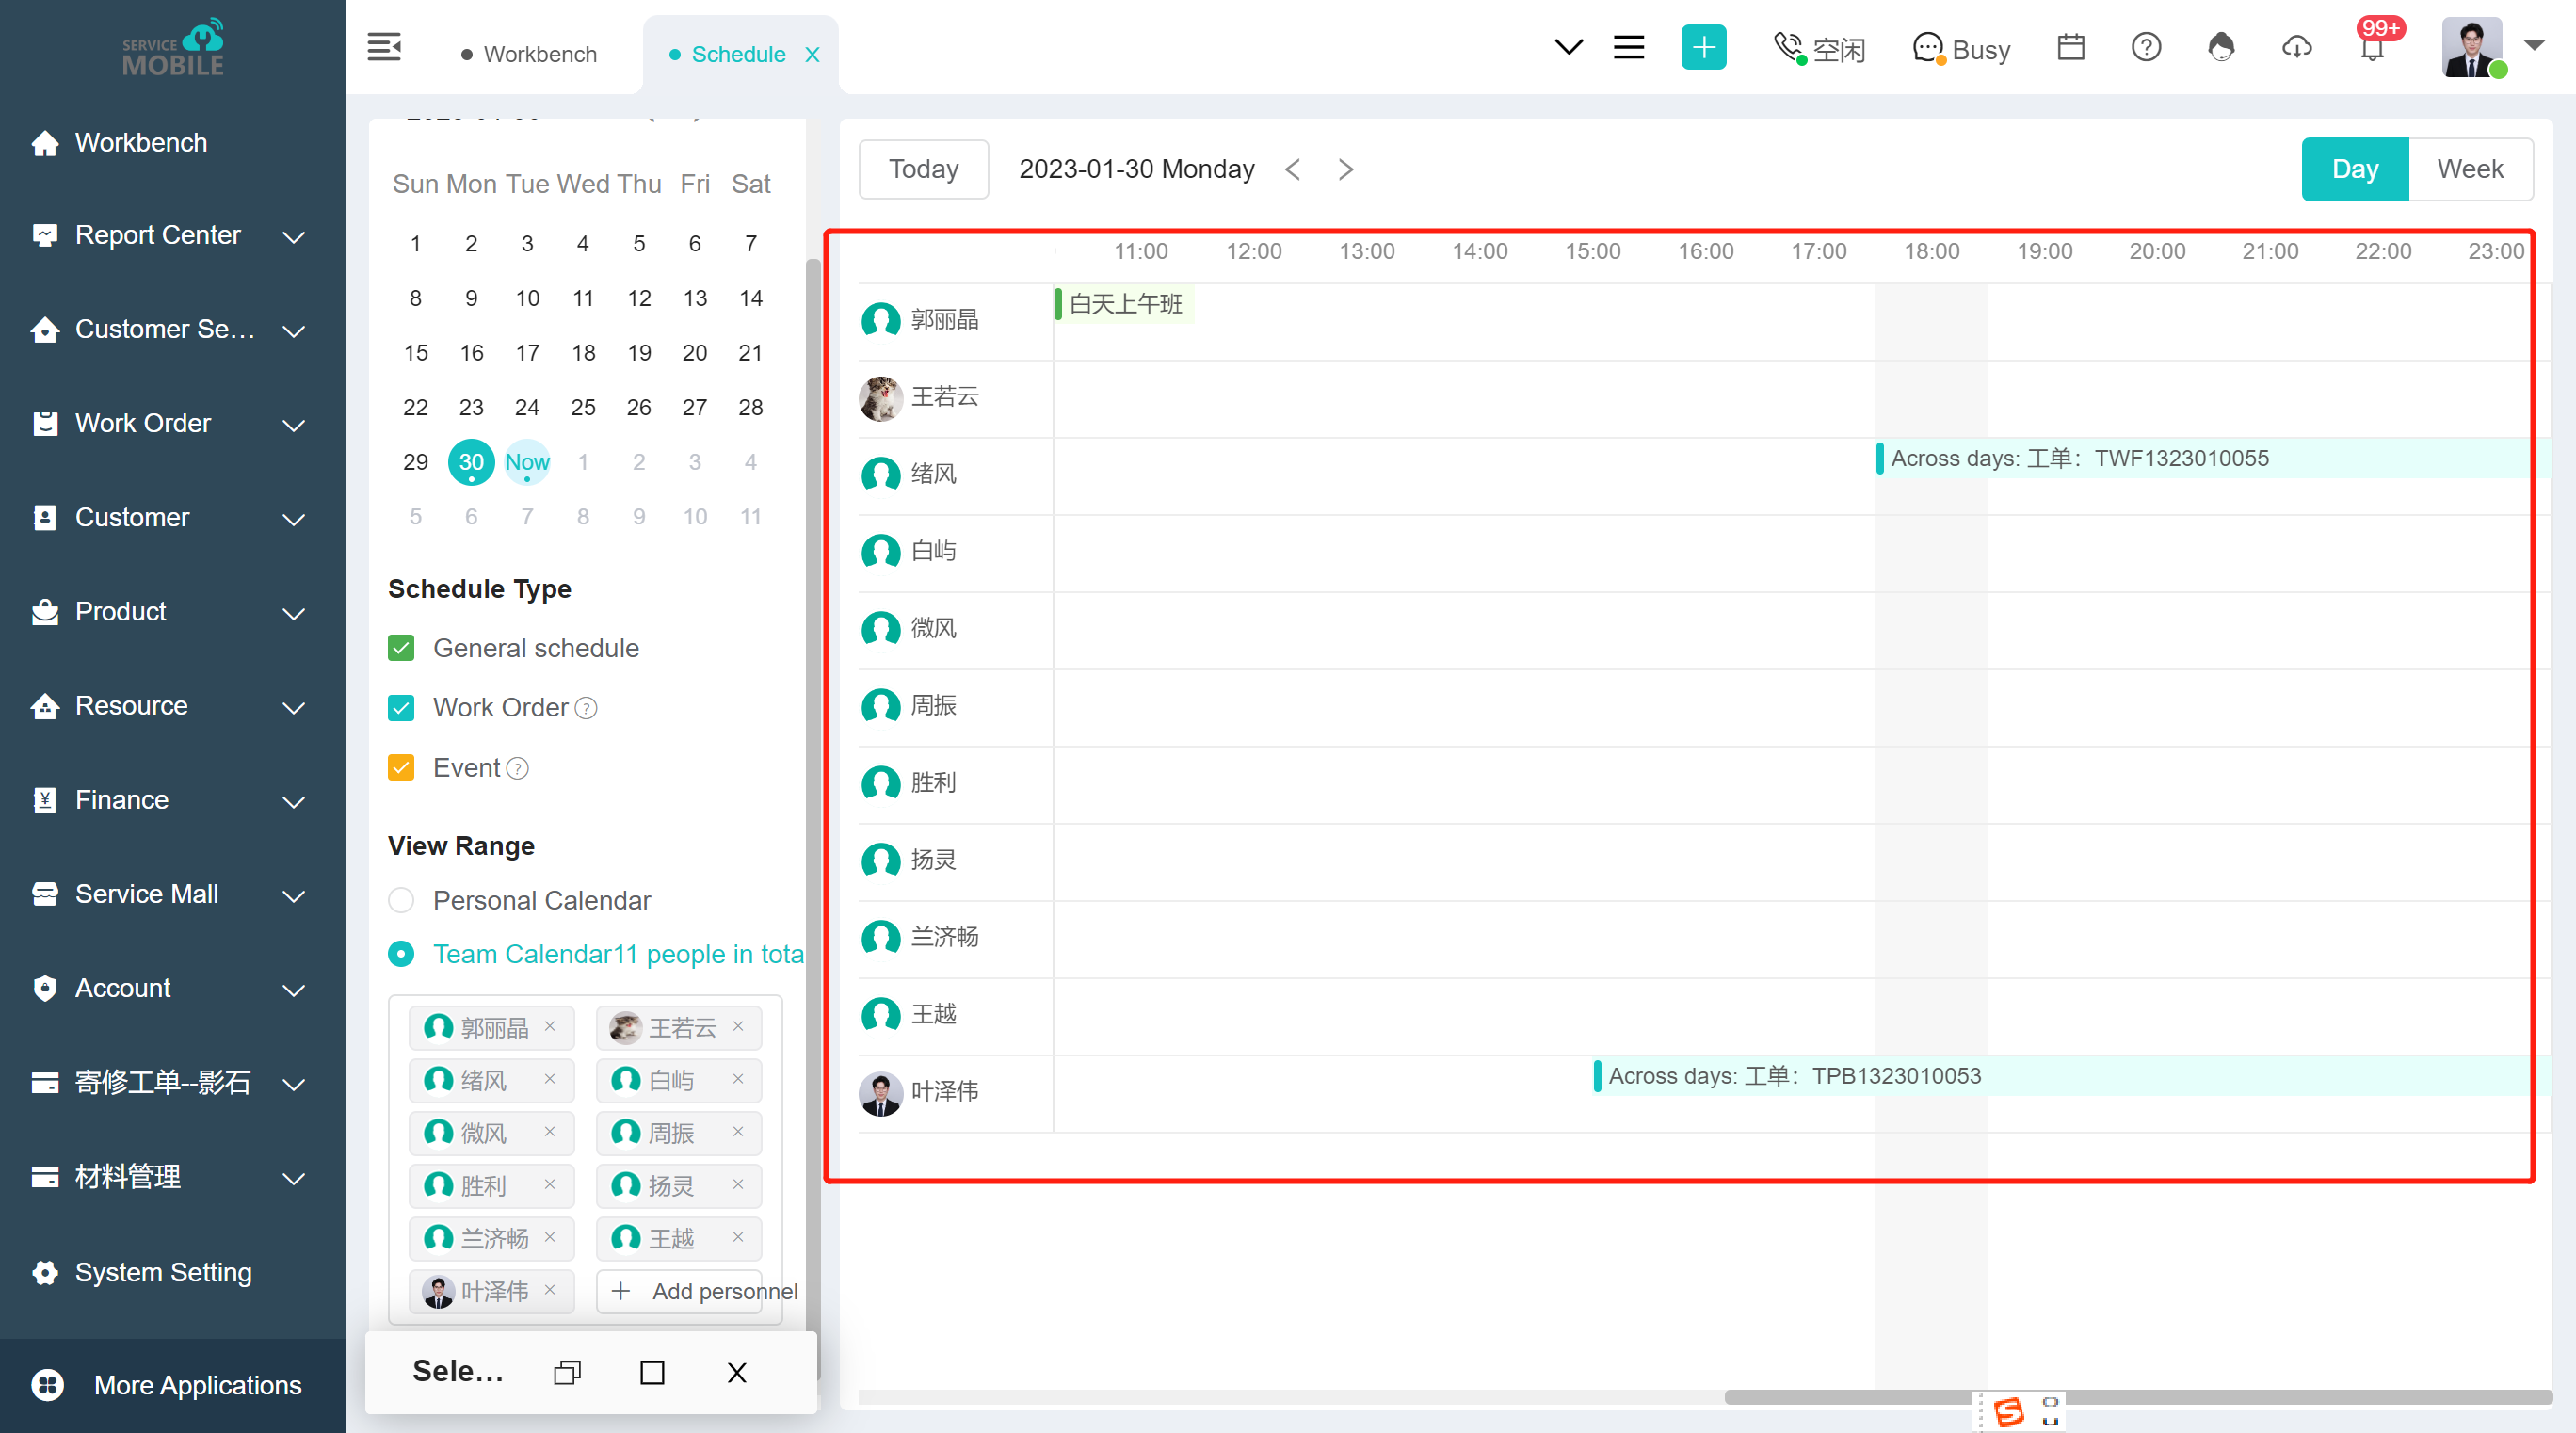Switch to Week view

tap(2470, 169)
